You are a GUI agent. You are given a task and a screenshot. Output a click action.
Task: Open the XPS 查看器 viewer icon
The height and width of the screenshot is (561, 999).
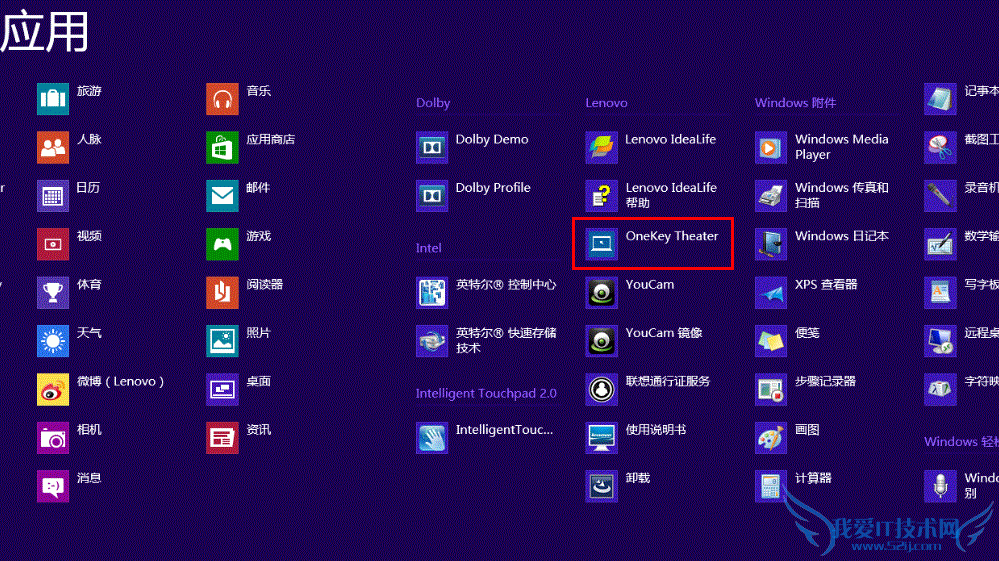click(771, 292)
